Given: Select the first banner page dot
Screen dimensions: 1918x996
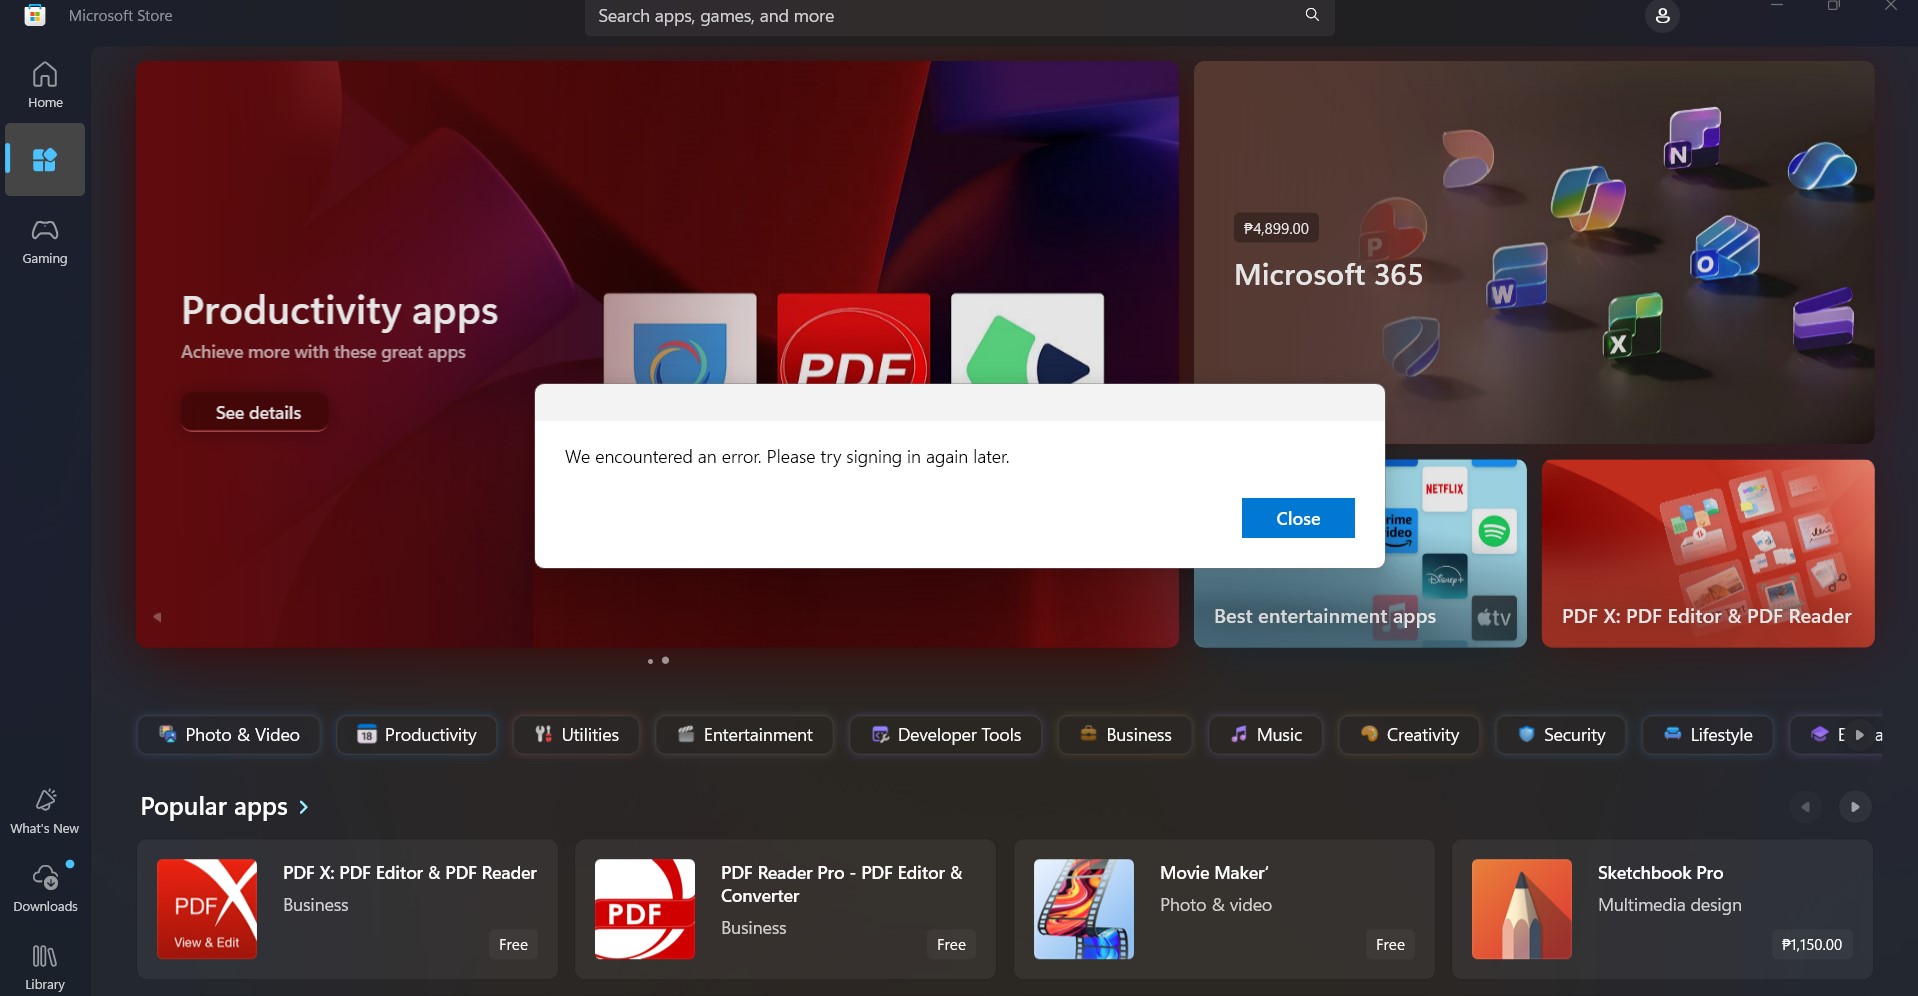Looking at the screenshot, I should [x=650, y=661].
